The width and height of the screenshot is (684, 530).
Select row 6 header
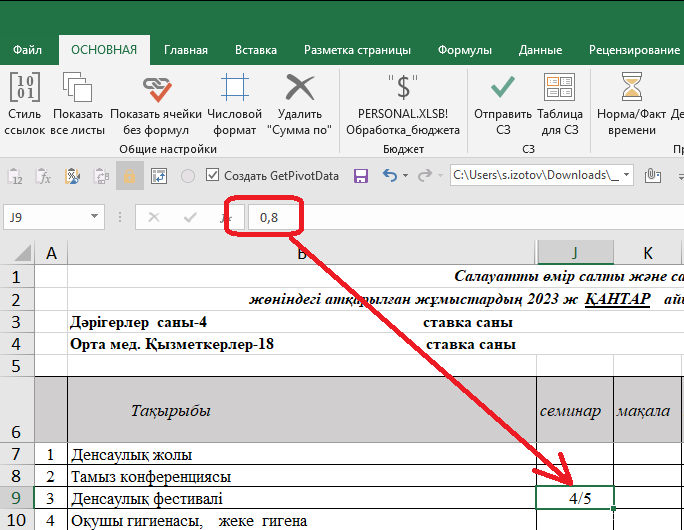(17, 410)
